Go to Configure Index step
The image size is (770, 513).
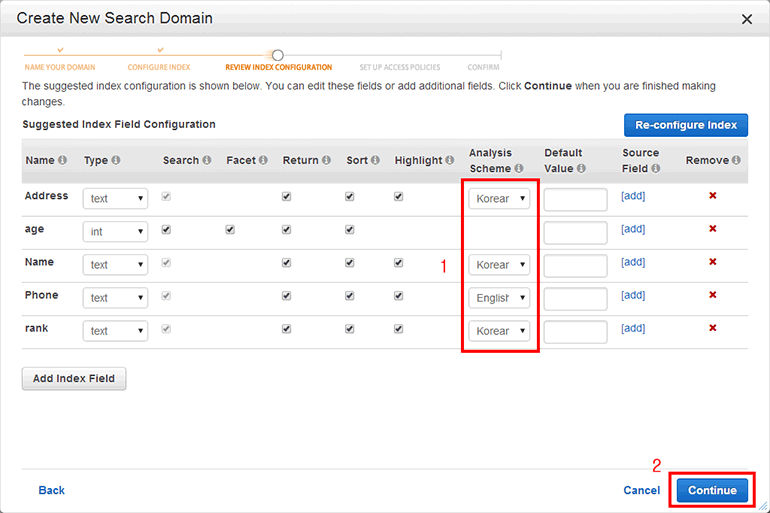point(159,67)
